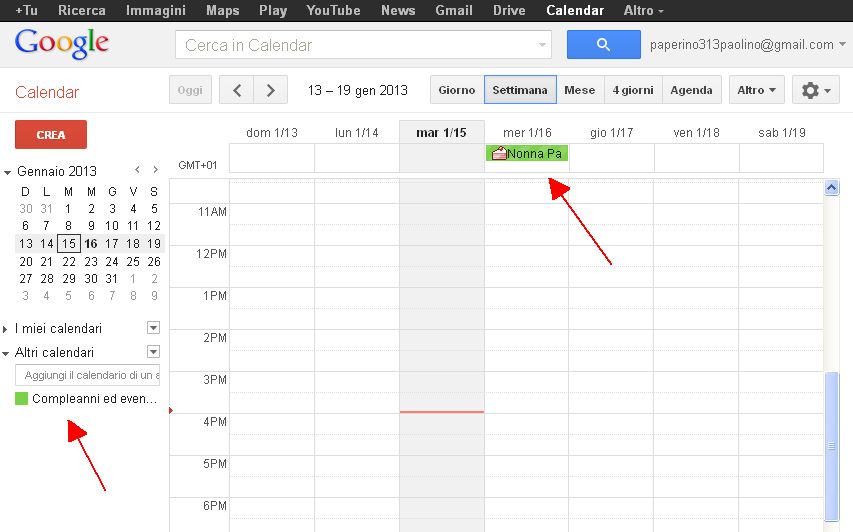Switch to Agenda view
Image resolution: width=853 pixels, height=532 pixels.
(691, 90)
